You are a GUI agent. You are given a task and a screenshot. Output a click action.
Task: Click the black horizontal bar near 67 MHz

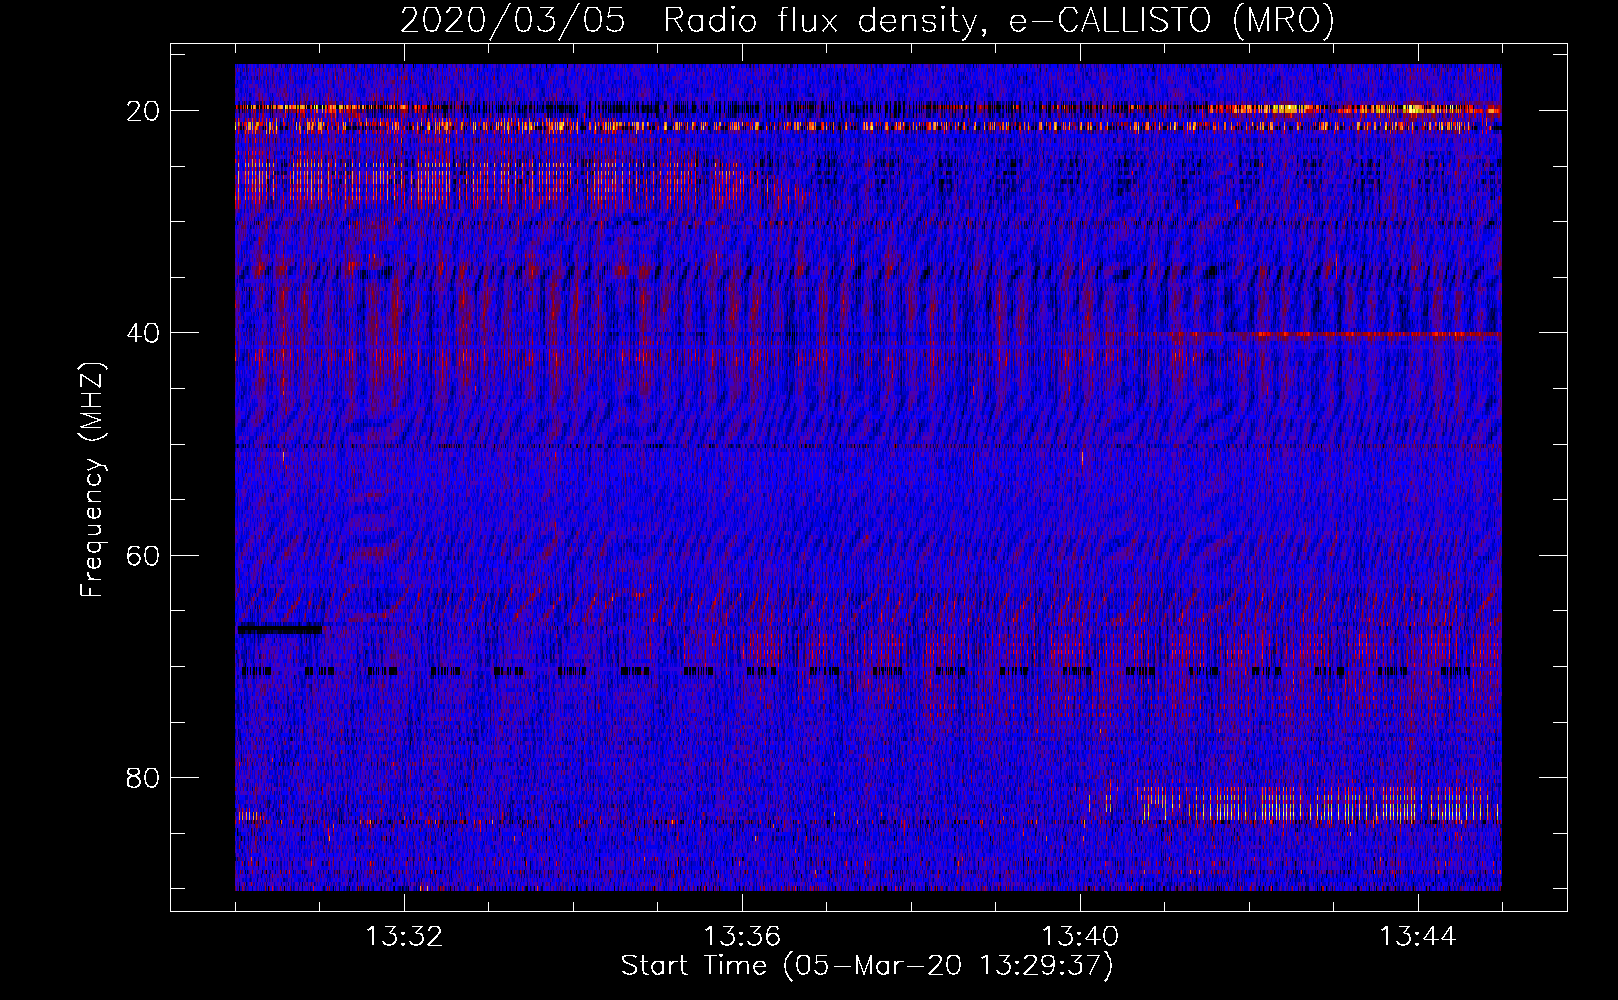point(279,629)
